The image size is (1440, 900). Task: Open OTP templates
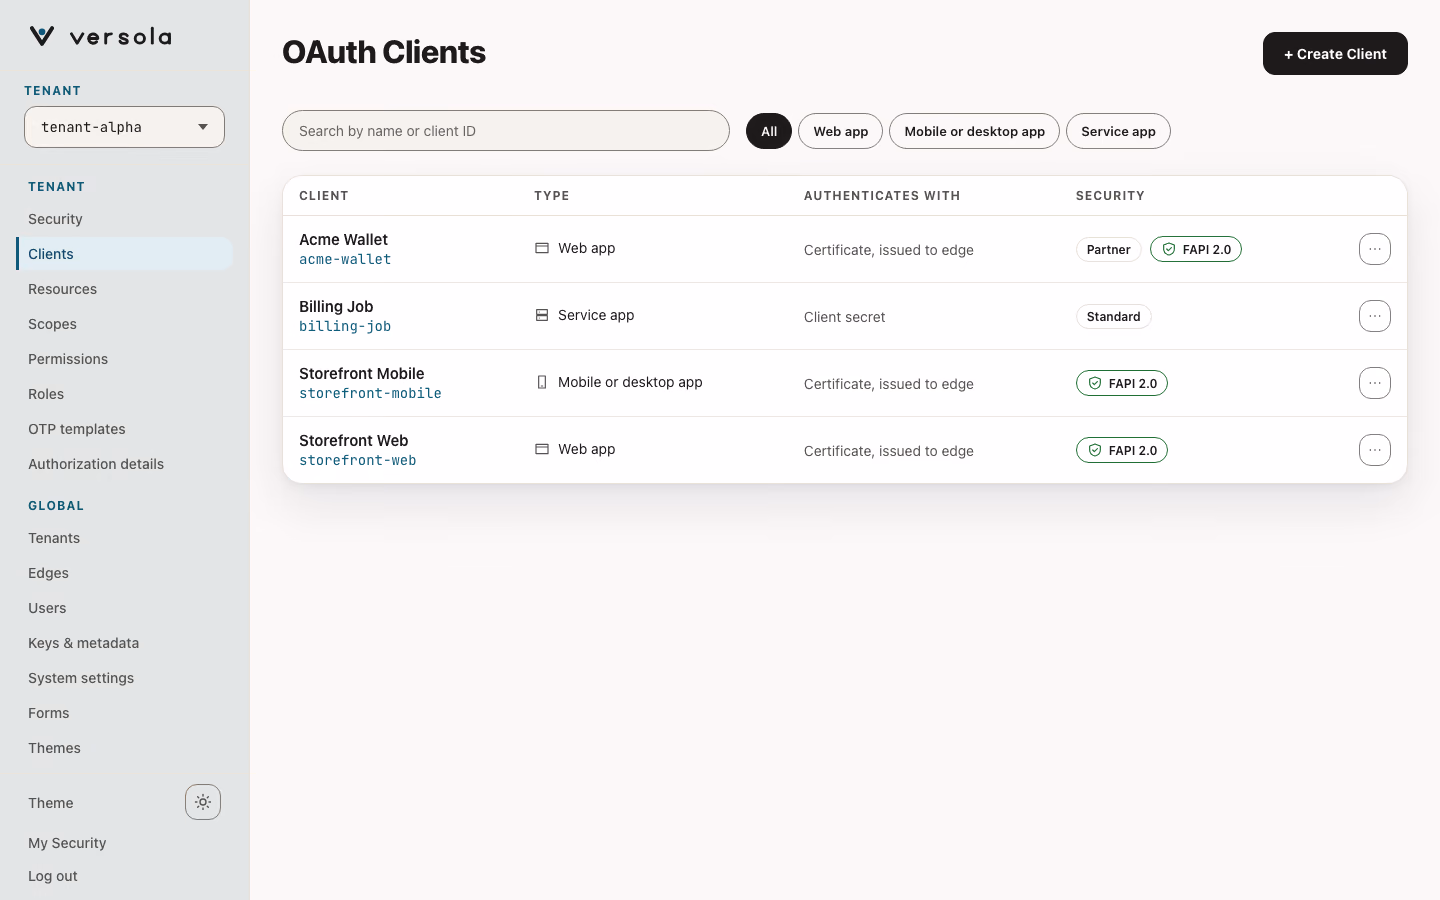pyautogui.click(x=124, y=429)
